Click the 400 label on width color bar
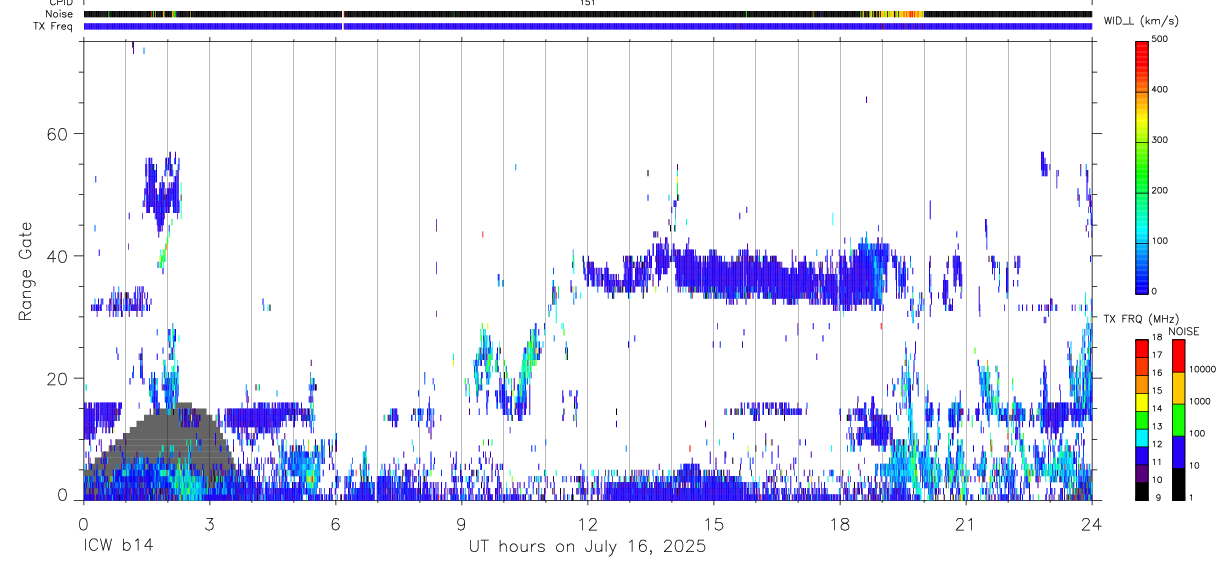This screenshot has width=1228, height=567. tap(1160, 89)
